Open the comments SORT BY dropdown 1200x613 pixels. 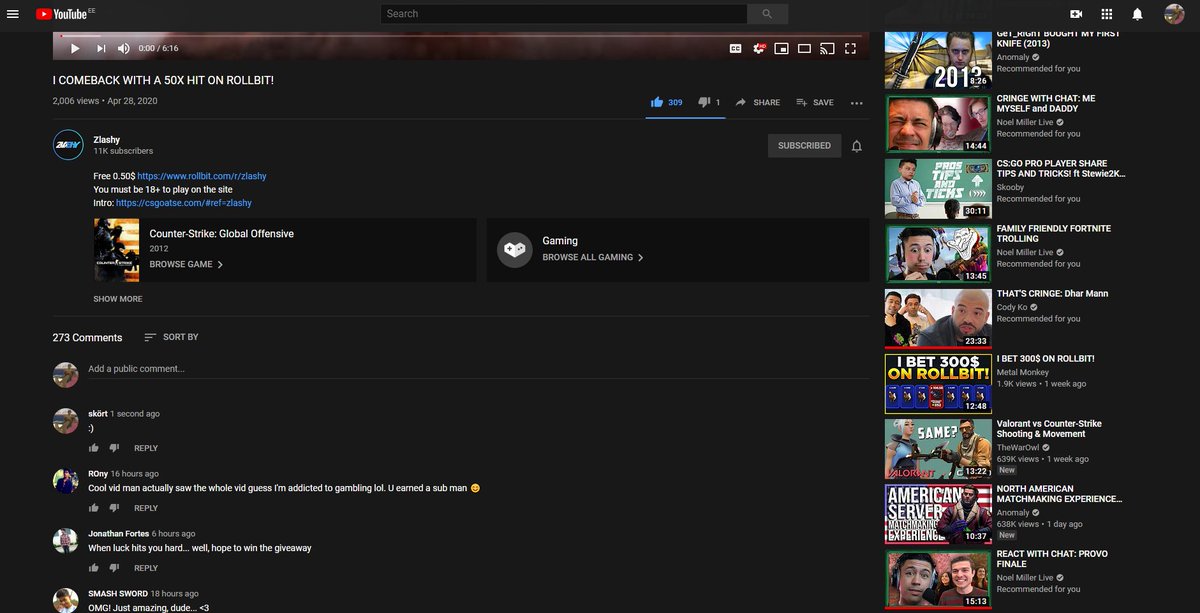coord(171,337)
